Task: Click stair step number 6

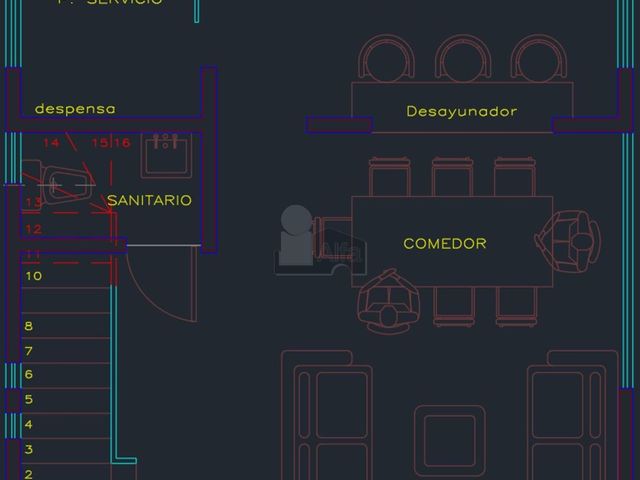Action: coord(29,374)
